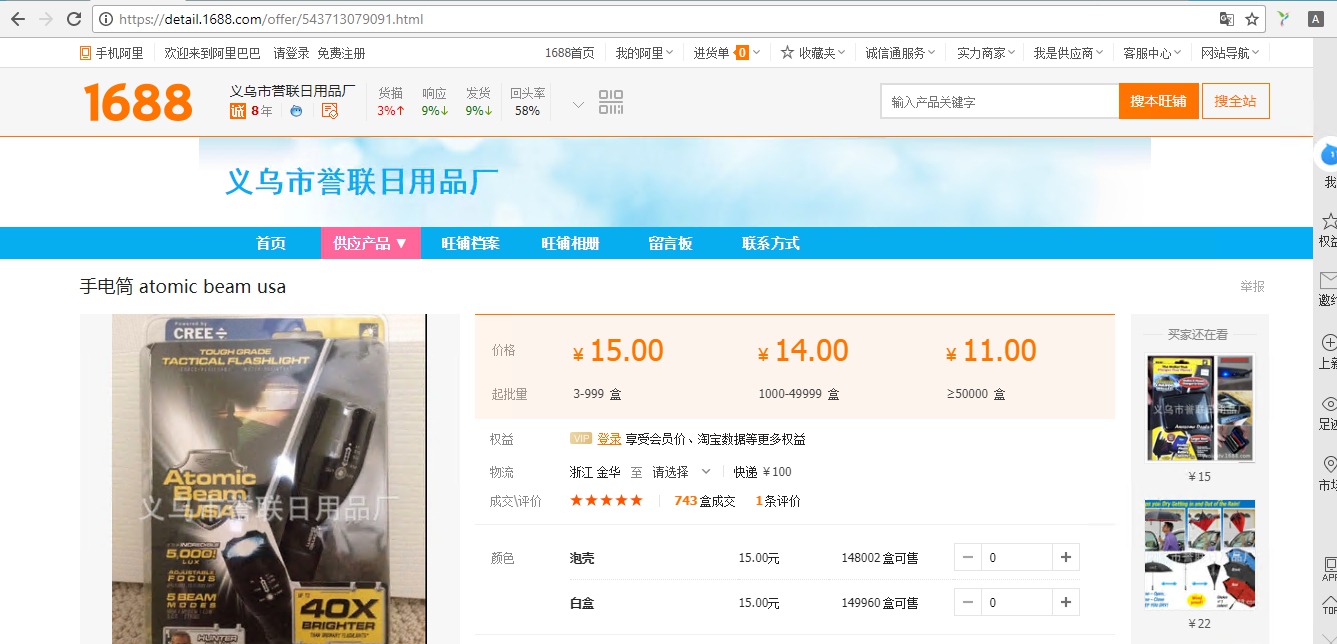
Task: Click the sidebar 权益 star icon
Action: tap(1329, 221)
